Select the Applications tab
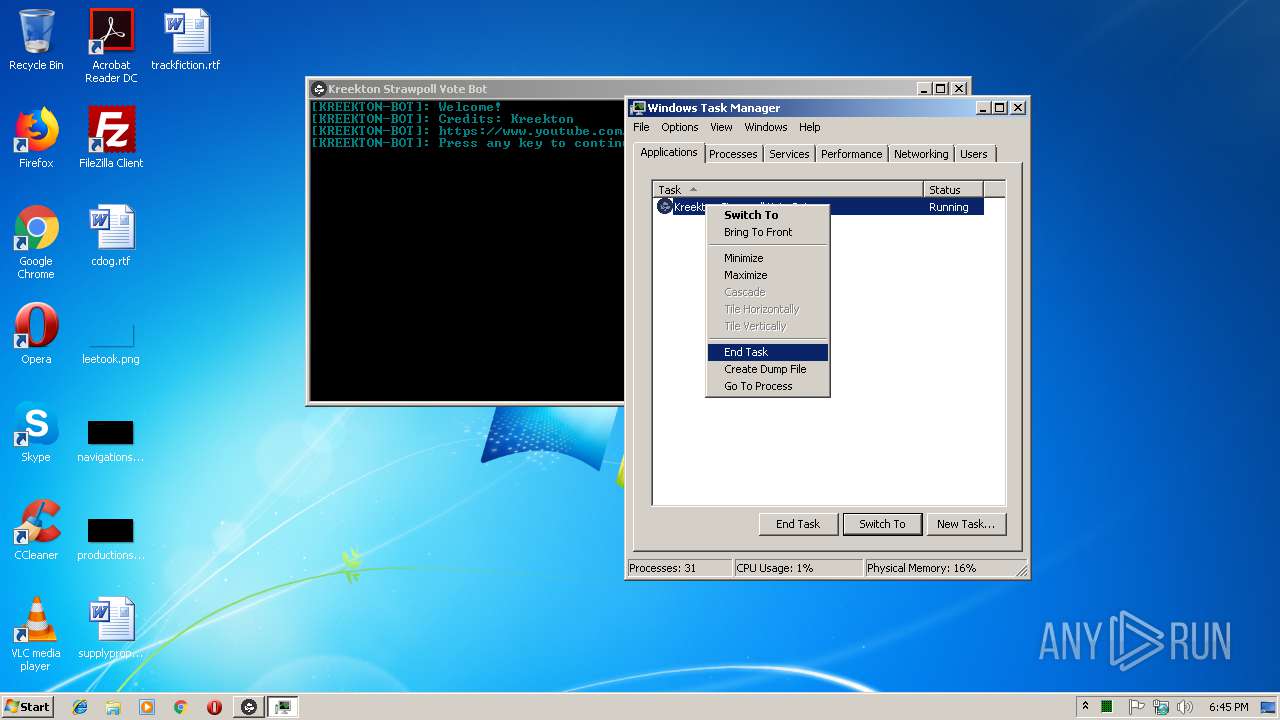 pyautogui.click(x=669, y=152)
